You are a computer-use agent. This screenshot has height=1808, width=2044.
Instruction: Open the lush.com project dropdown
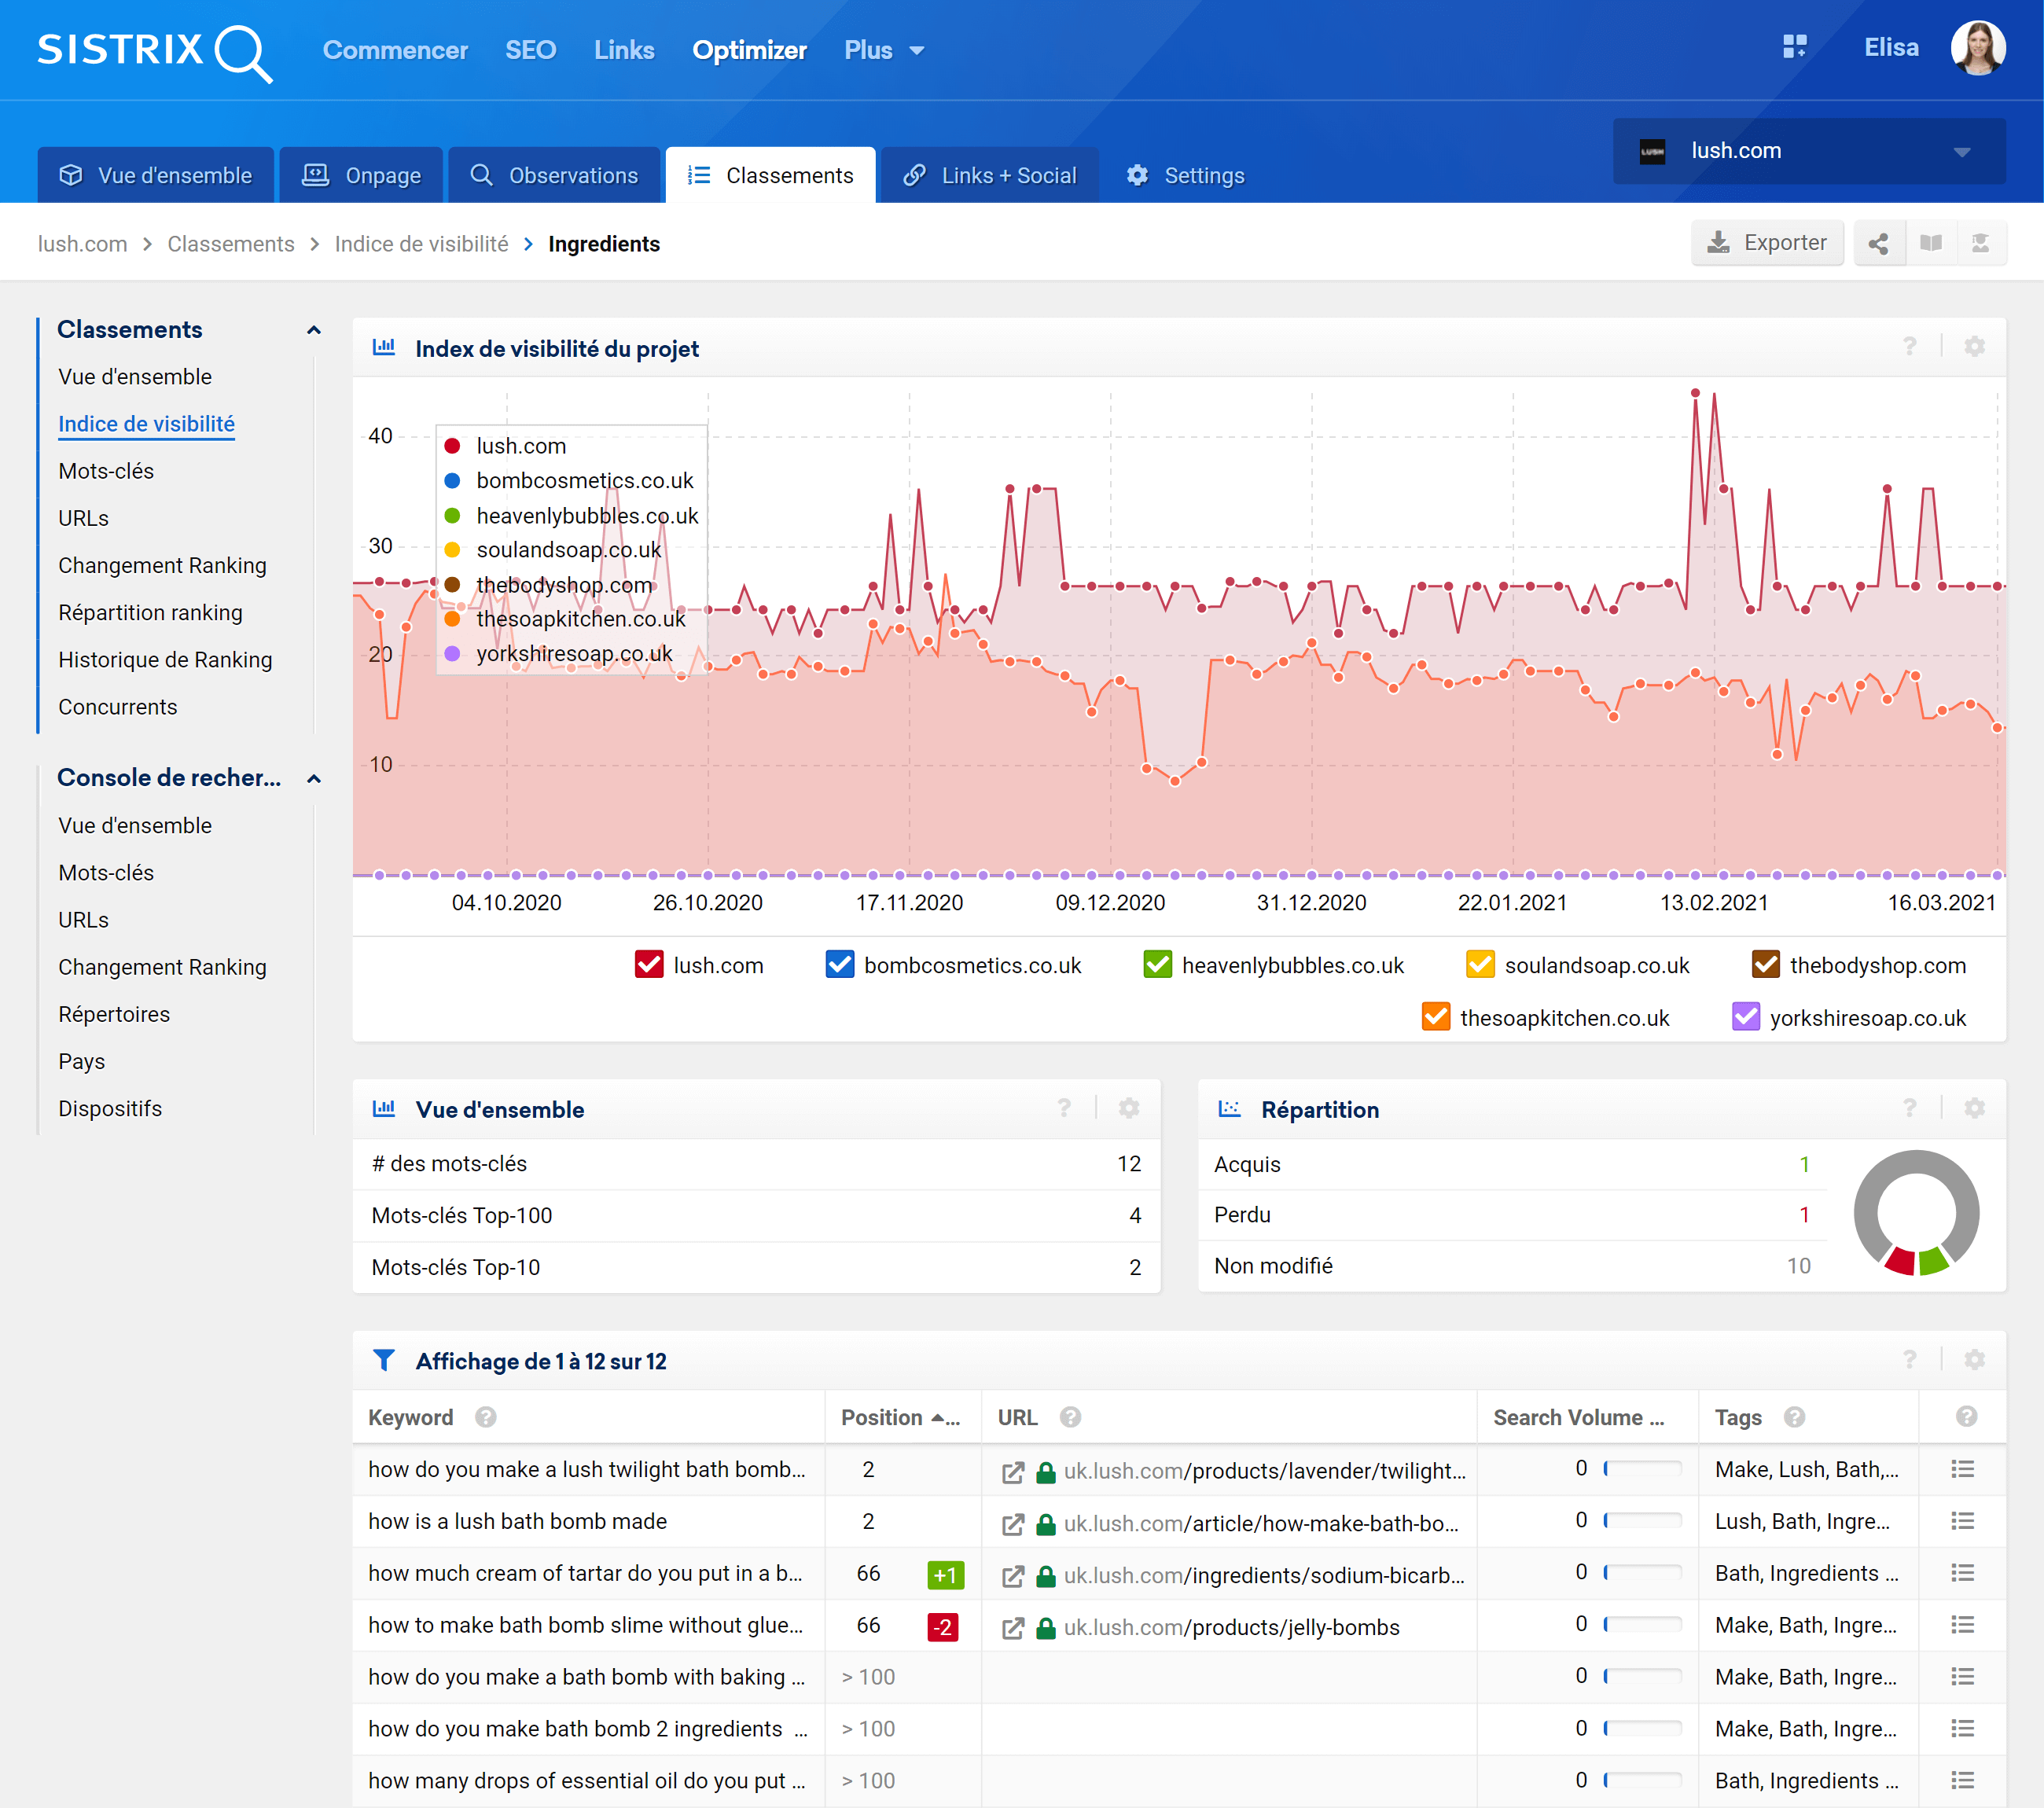[x=1808, y=151]
